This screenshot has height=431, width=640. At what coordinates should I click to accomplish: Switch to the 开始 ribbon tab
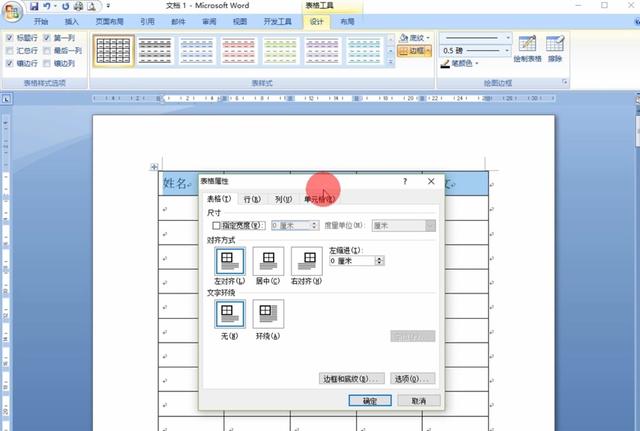coord(41,22)
